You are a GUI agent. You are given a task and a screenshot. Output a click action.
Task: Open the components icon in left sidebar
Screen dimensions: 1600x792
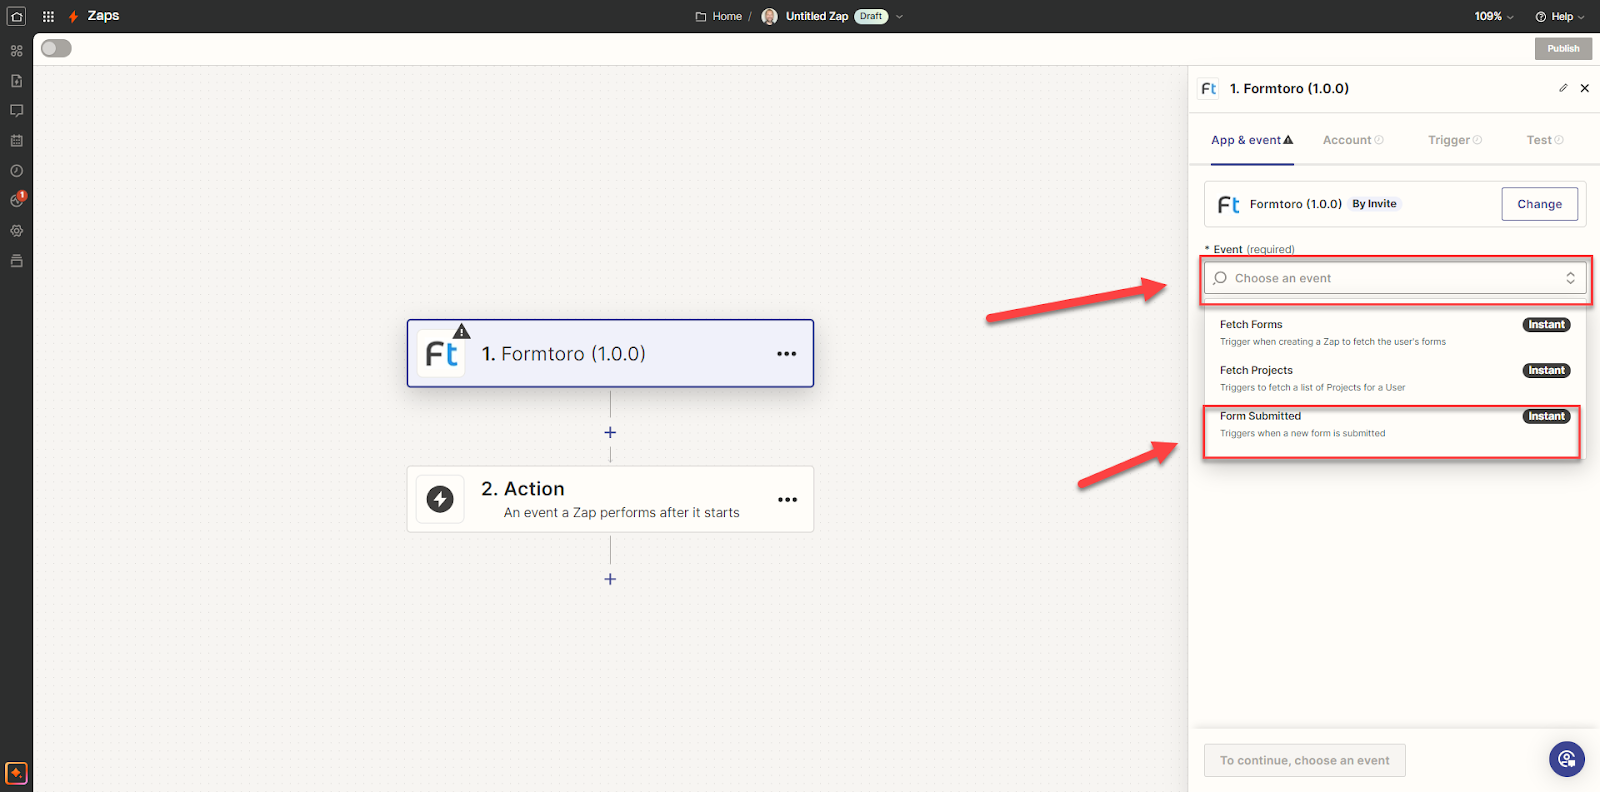pyautogui.click(x=16, y=51)
